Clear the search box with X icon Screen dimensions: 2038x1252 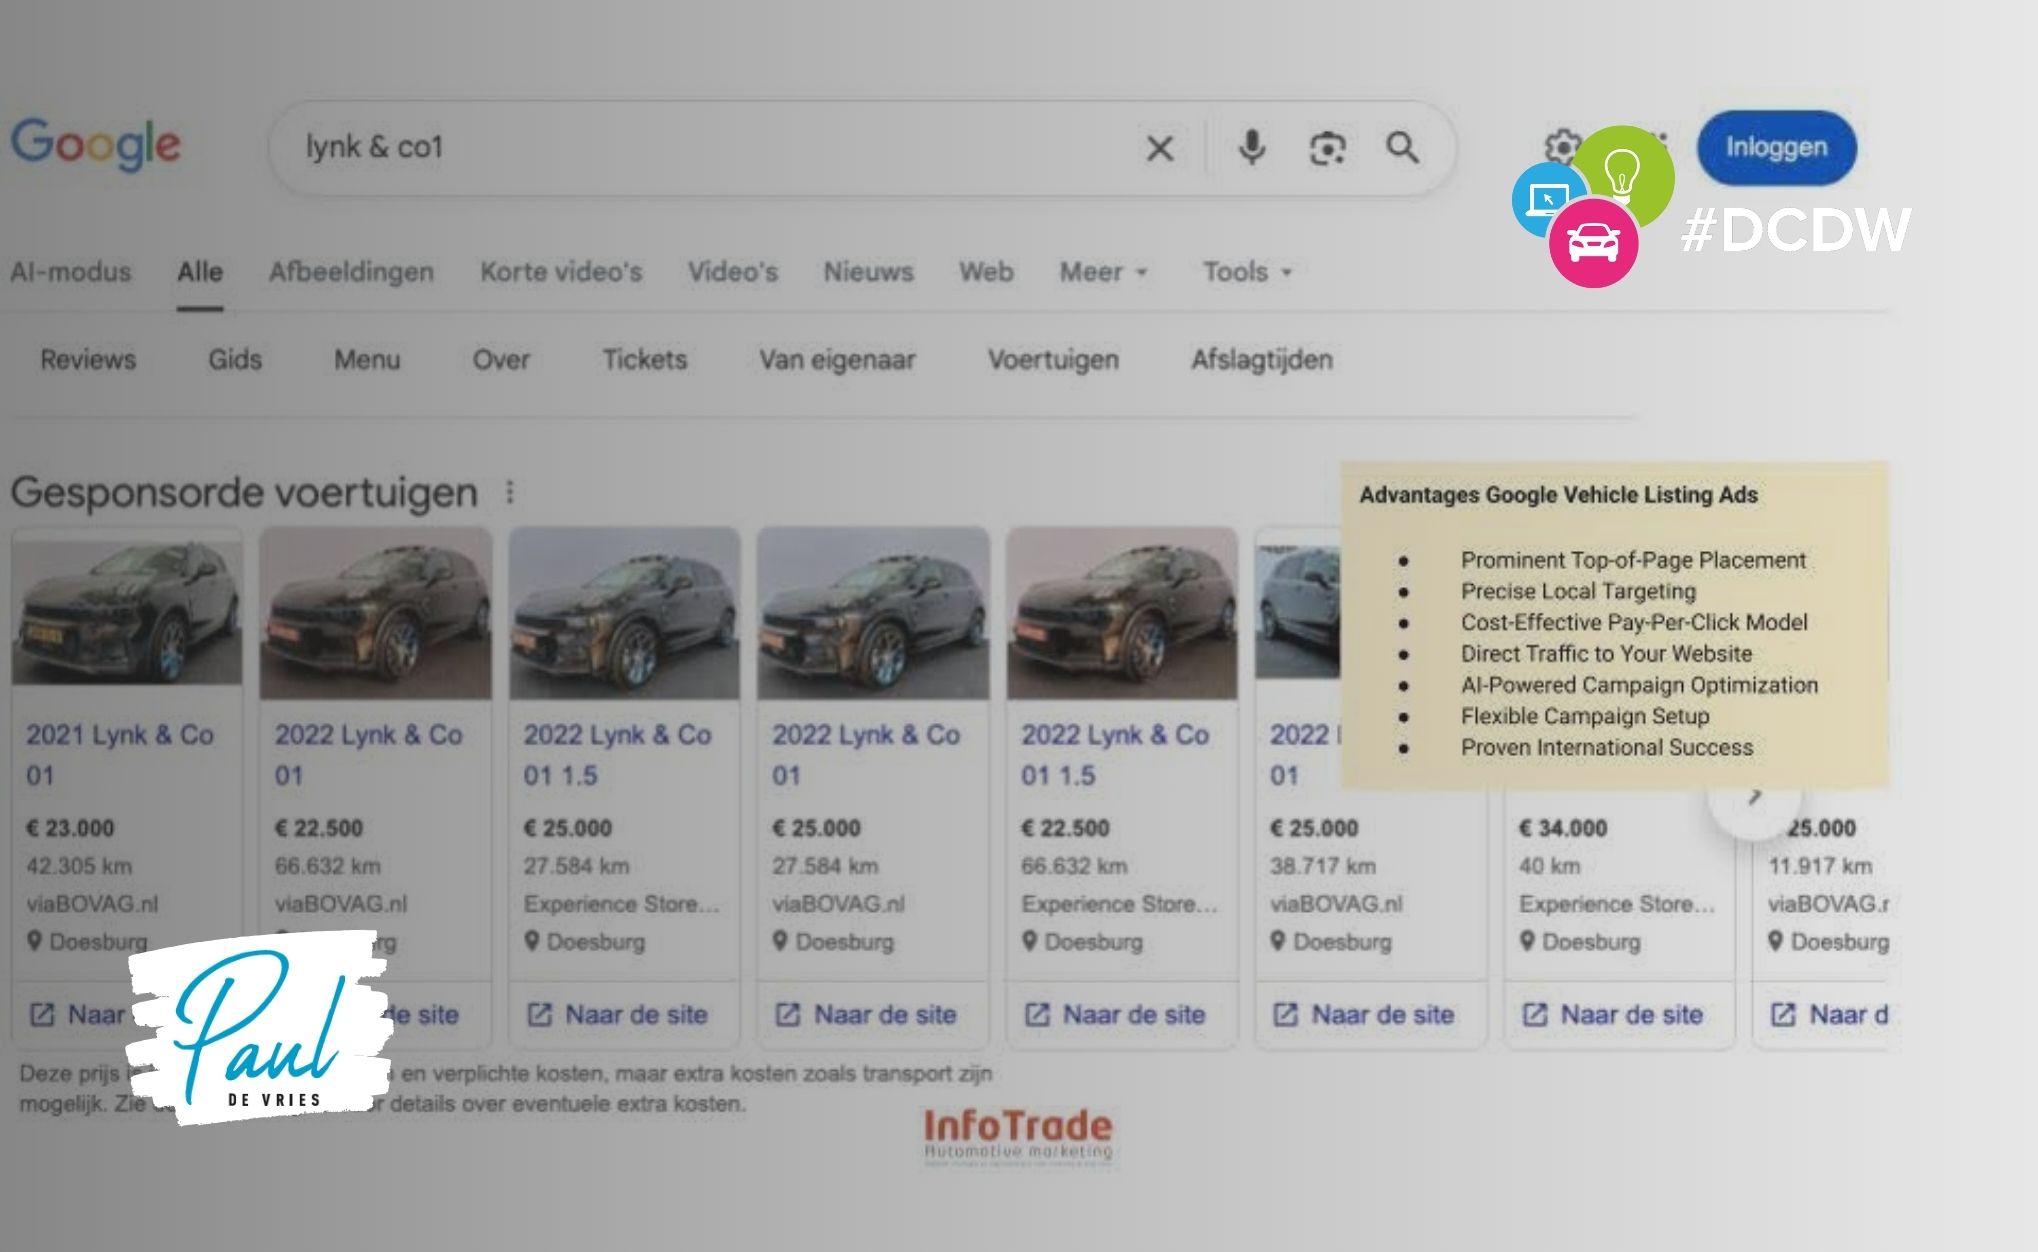(1159, 149)
